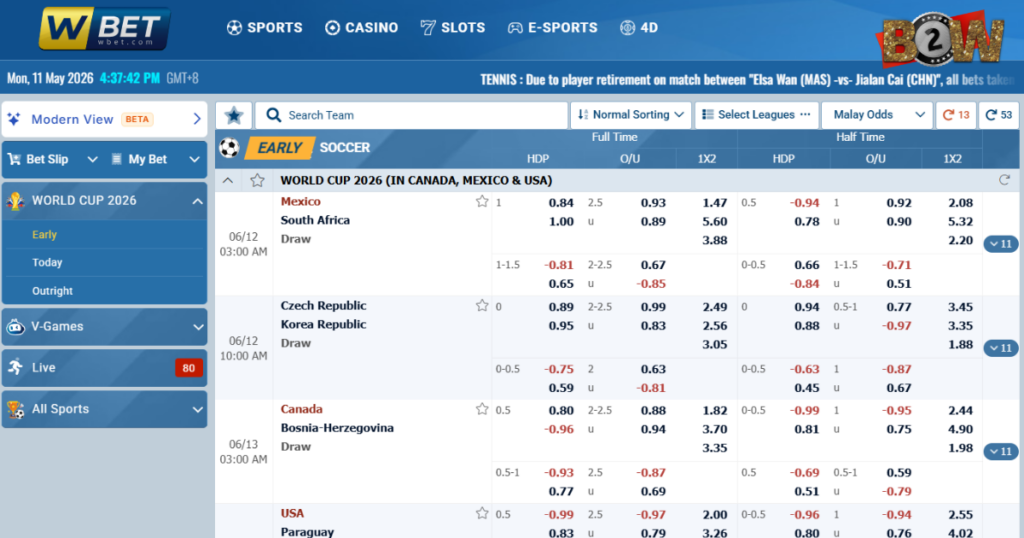Screen dimensions: 1024x538
Task: Open the Sports section
Action: [264, 28]
